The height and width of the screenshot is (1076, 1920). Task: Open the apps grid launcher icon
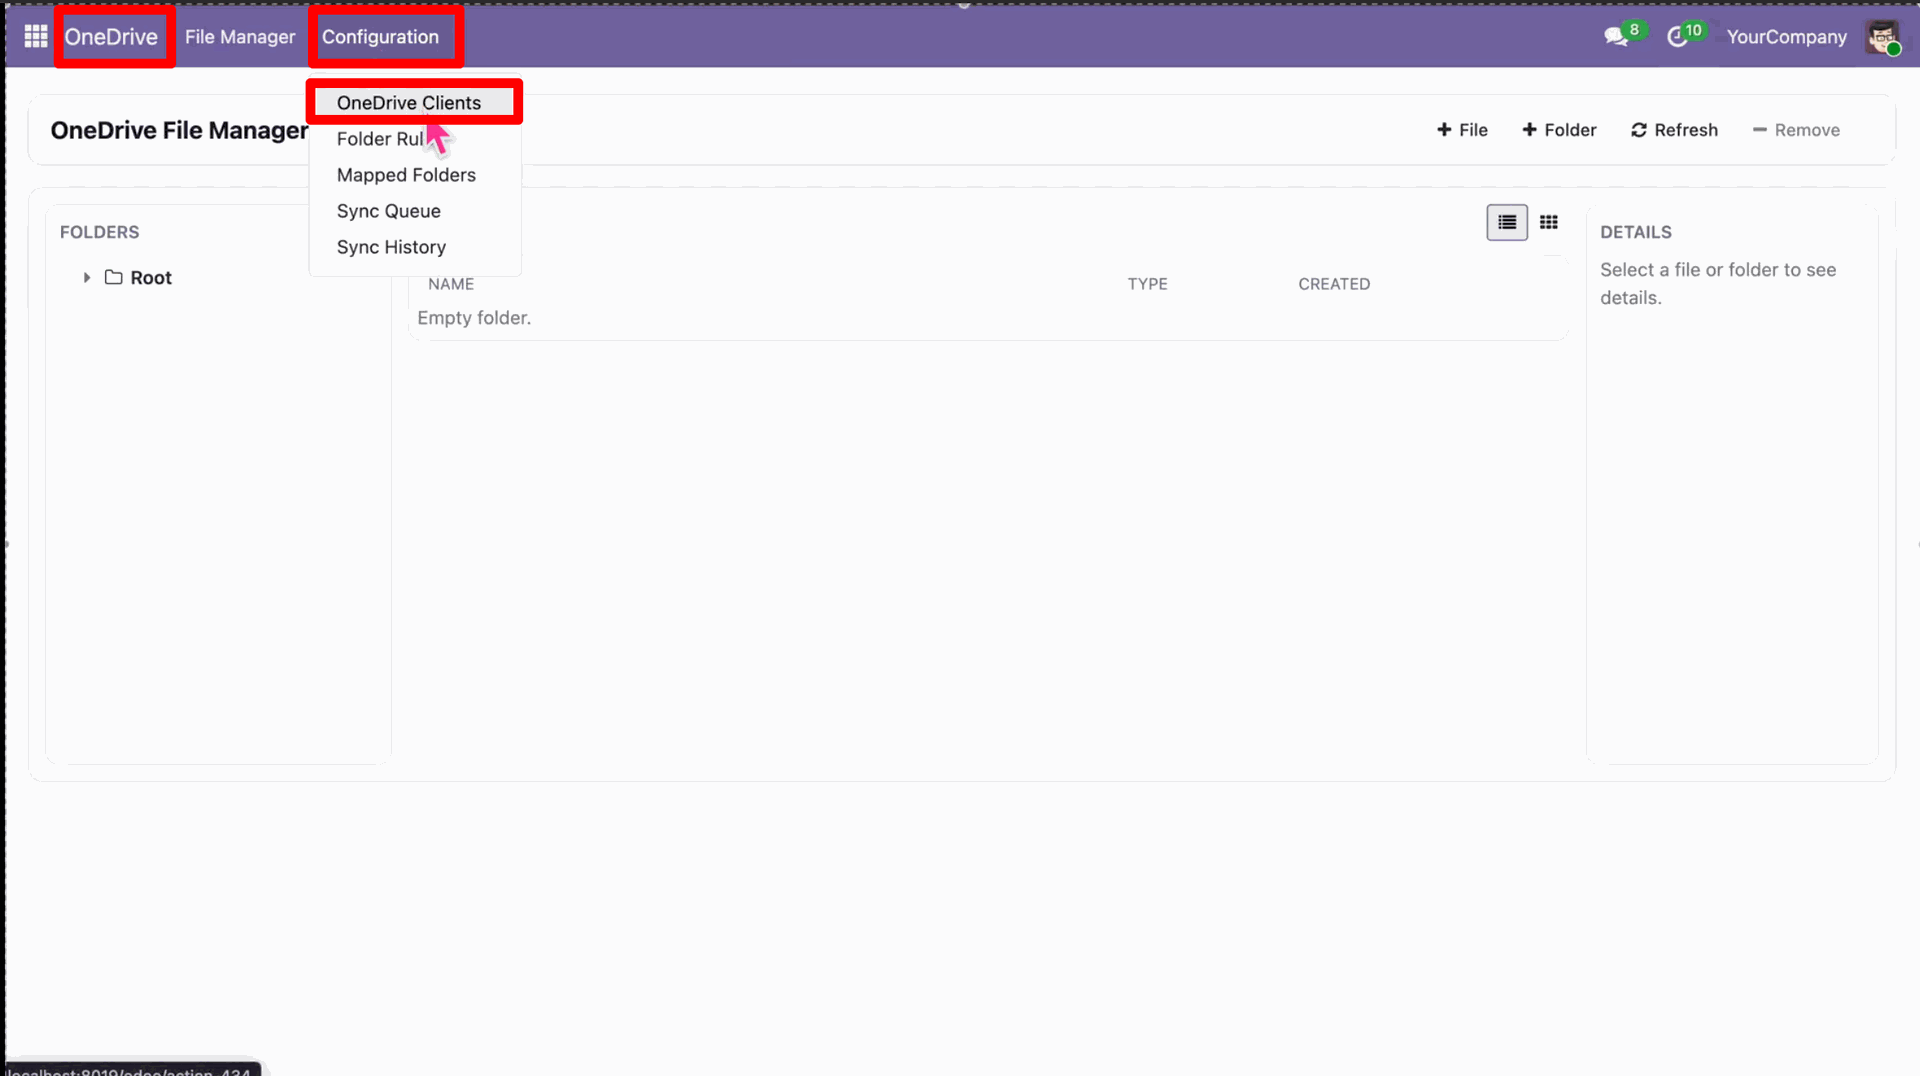tap(36, 37)
